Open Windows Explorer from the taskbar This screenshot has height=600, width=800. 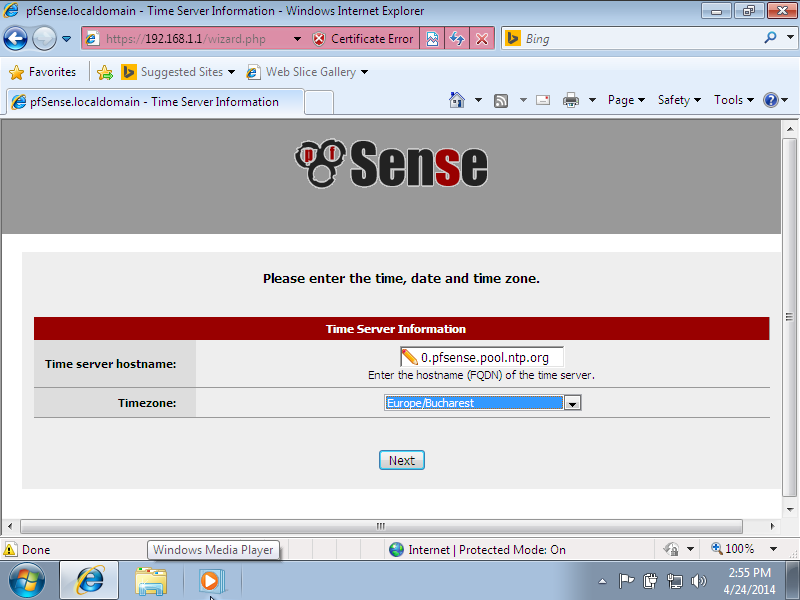click(151, 581)
